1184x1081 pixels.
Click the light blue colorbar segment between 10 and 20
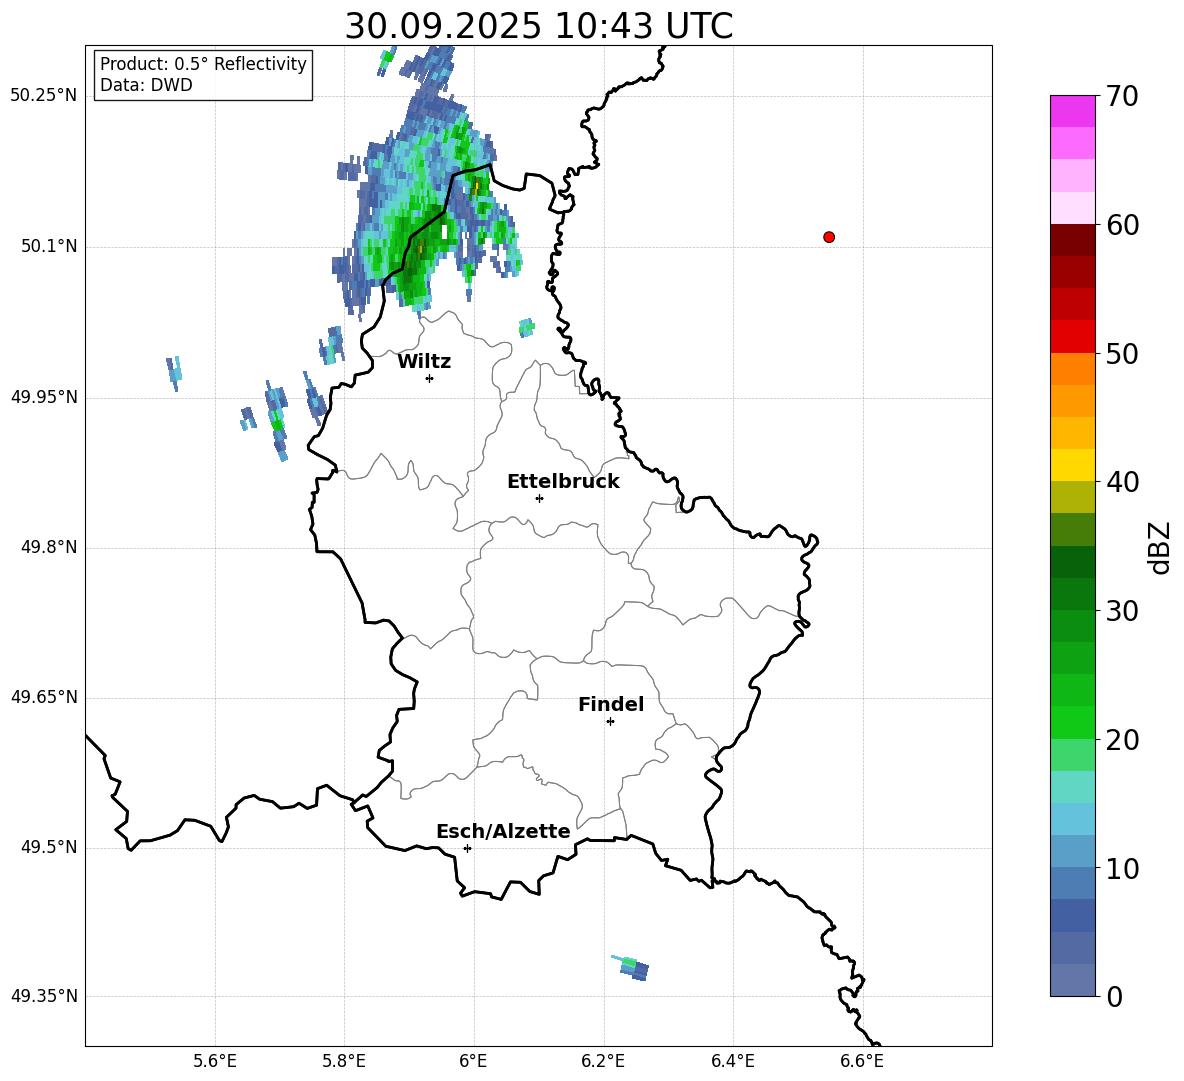[x=1072, y=819]
